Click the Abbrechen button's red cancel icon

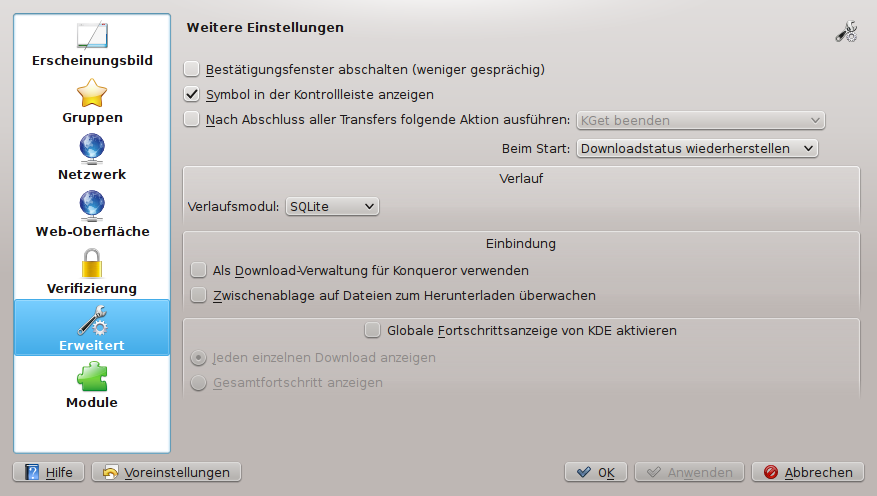(771, 473)
